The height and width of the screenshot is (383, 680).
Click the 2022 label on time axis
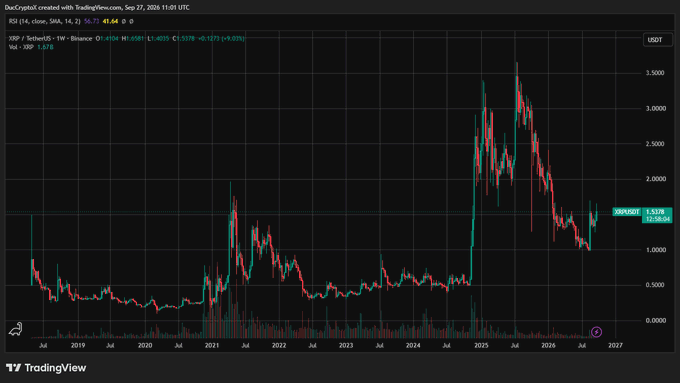tap(279, 345)
